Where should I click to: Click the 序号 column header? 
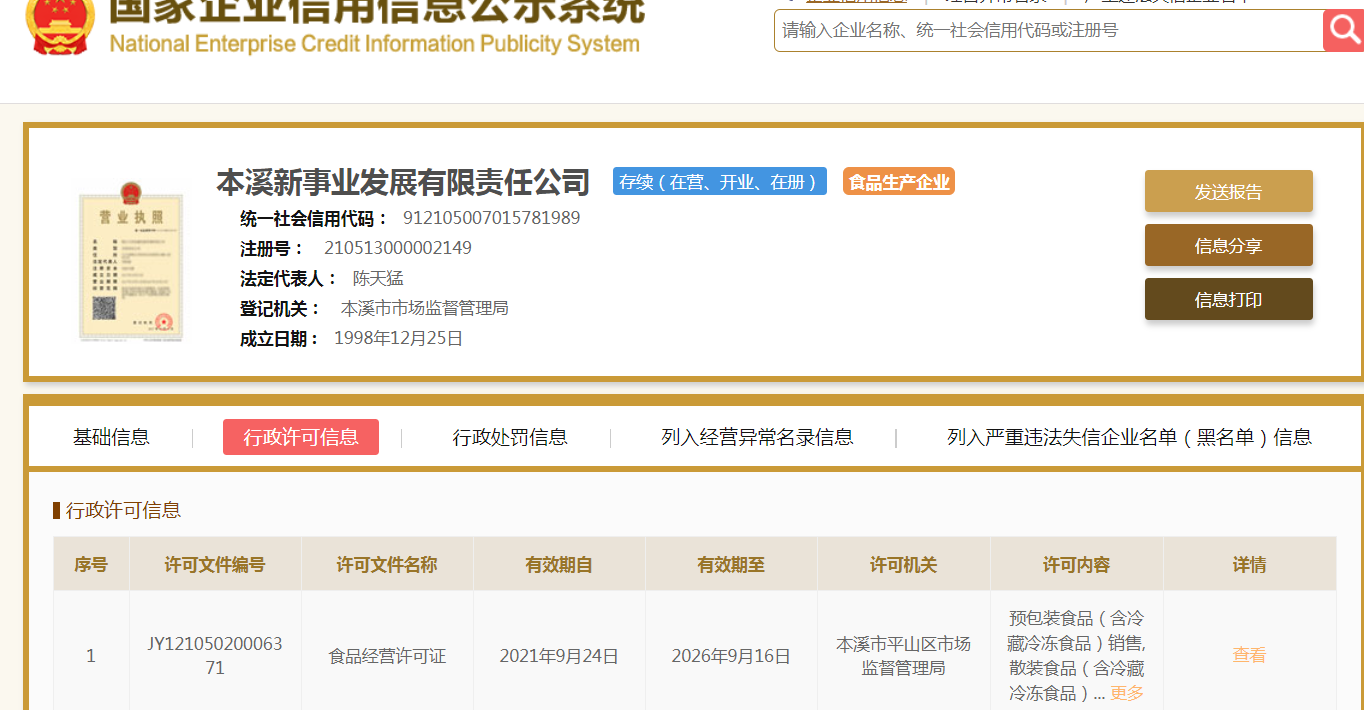91,564
